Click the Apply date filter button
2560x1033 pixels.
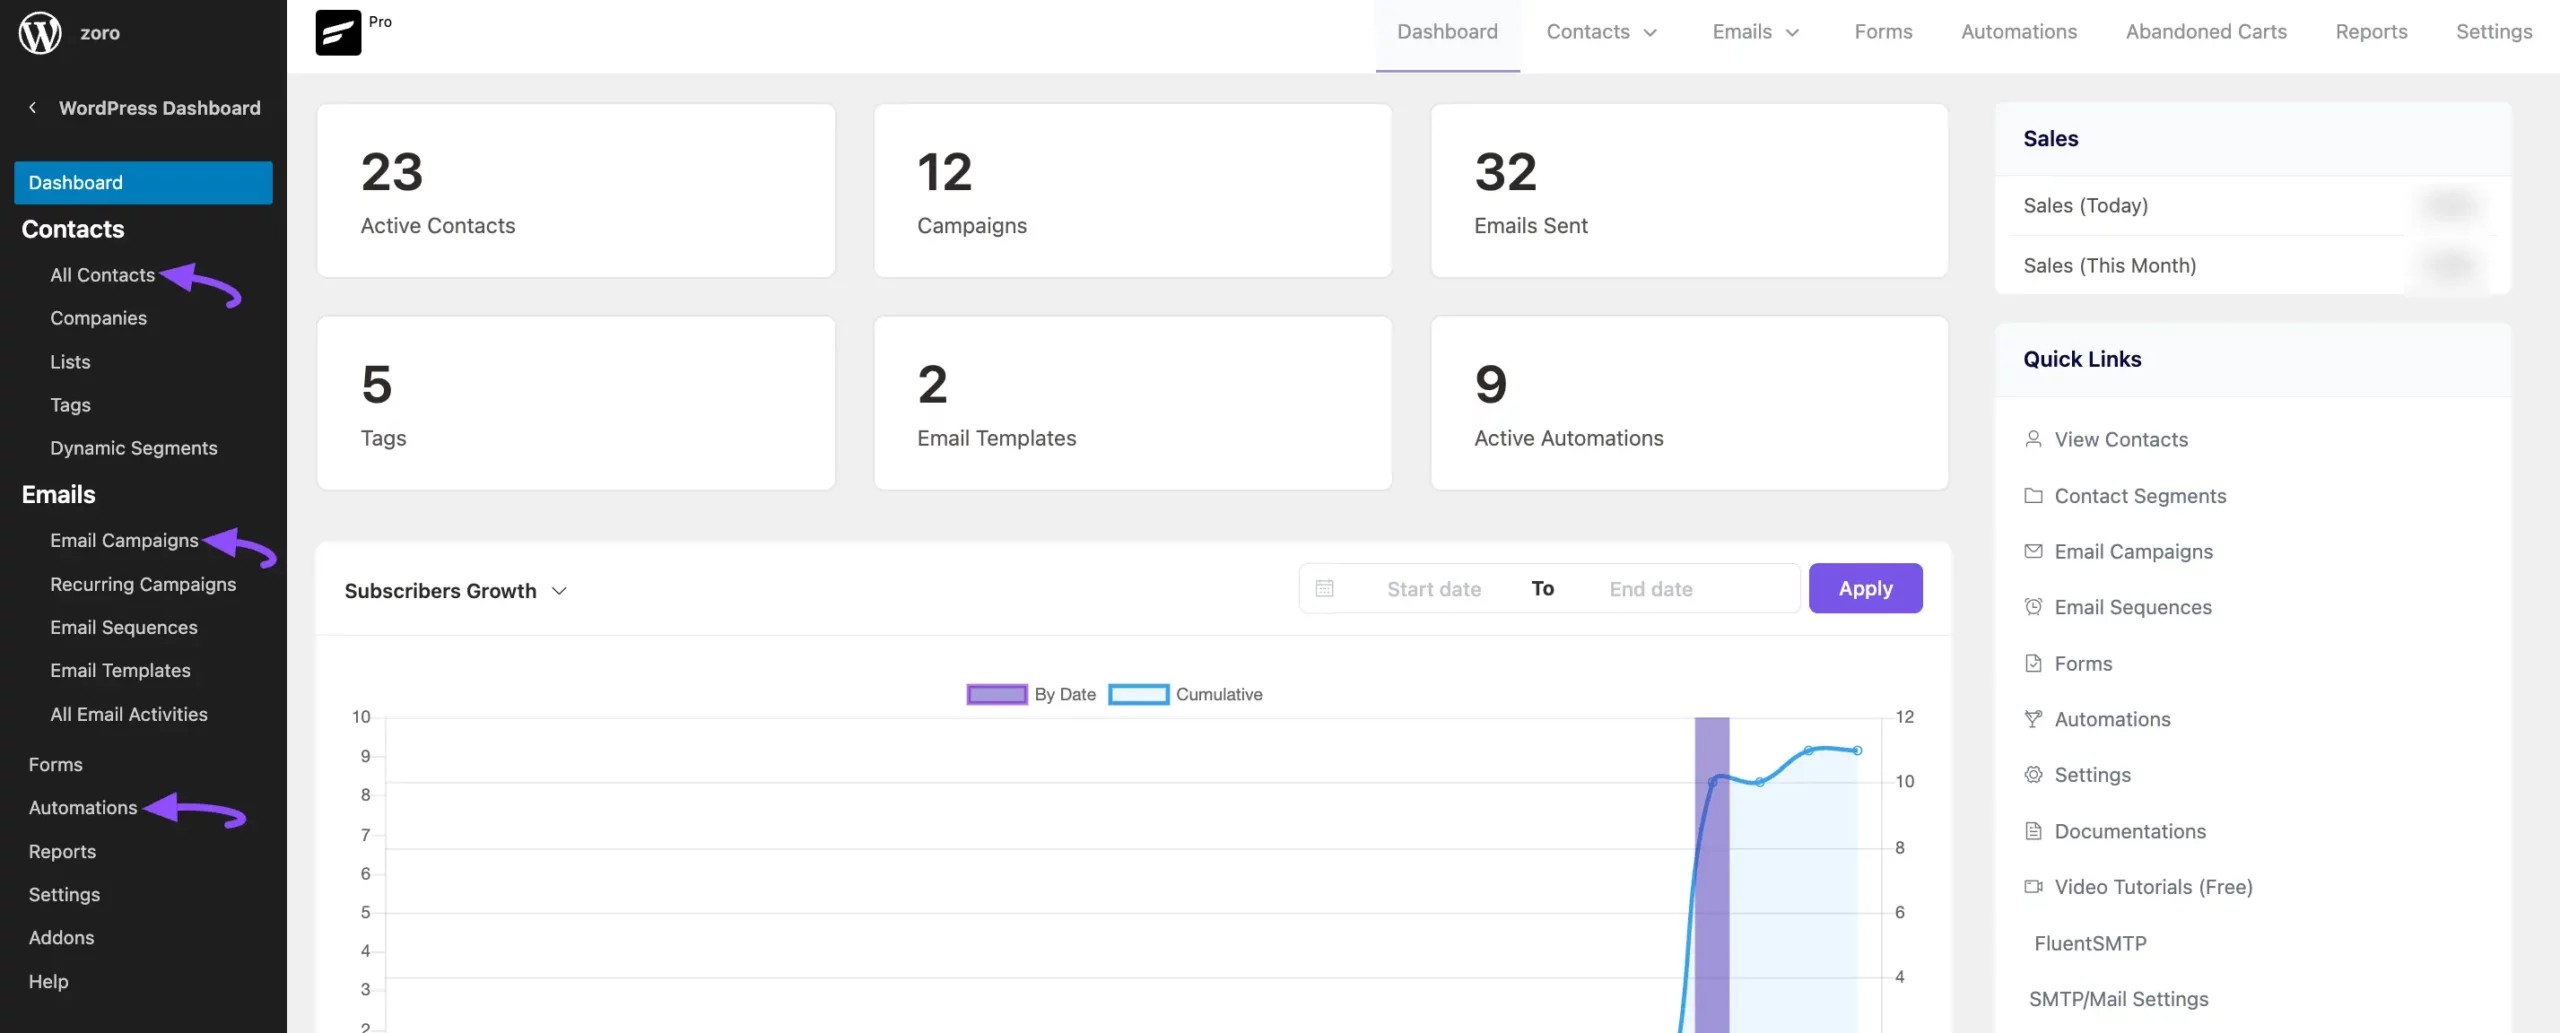pyautogui.click(x=1865, y=588)
